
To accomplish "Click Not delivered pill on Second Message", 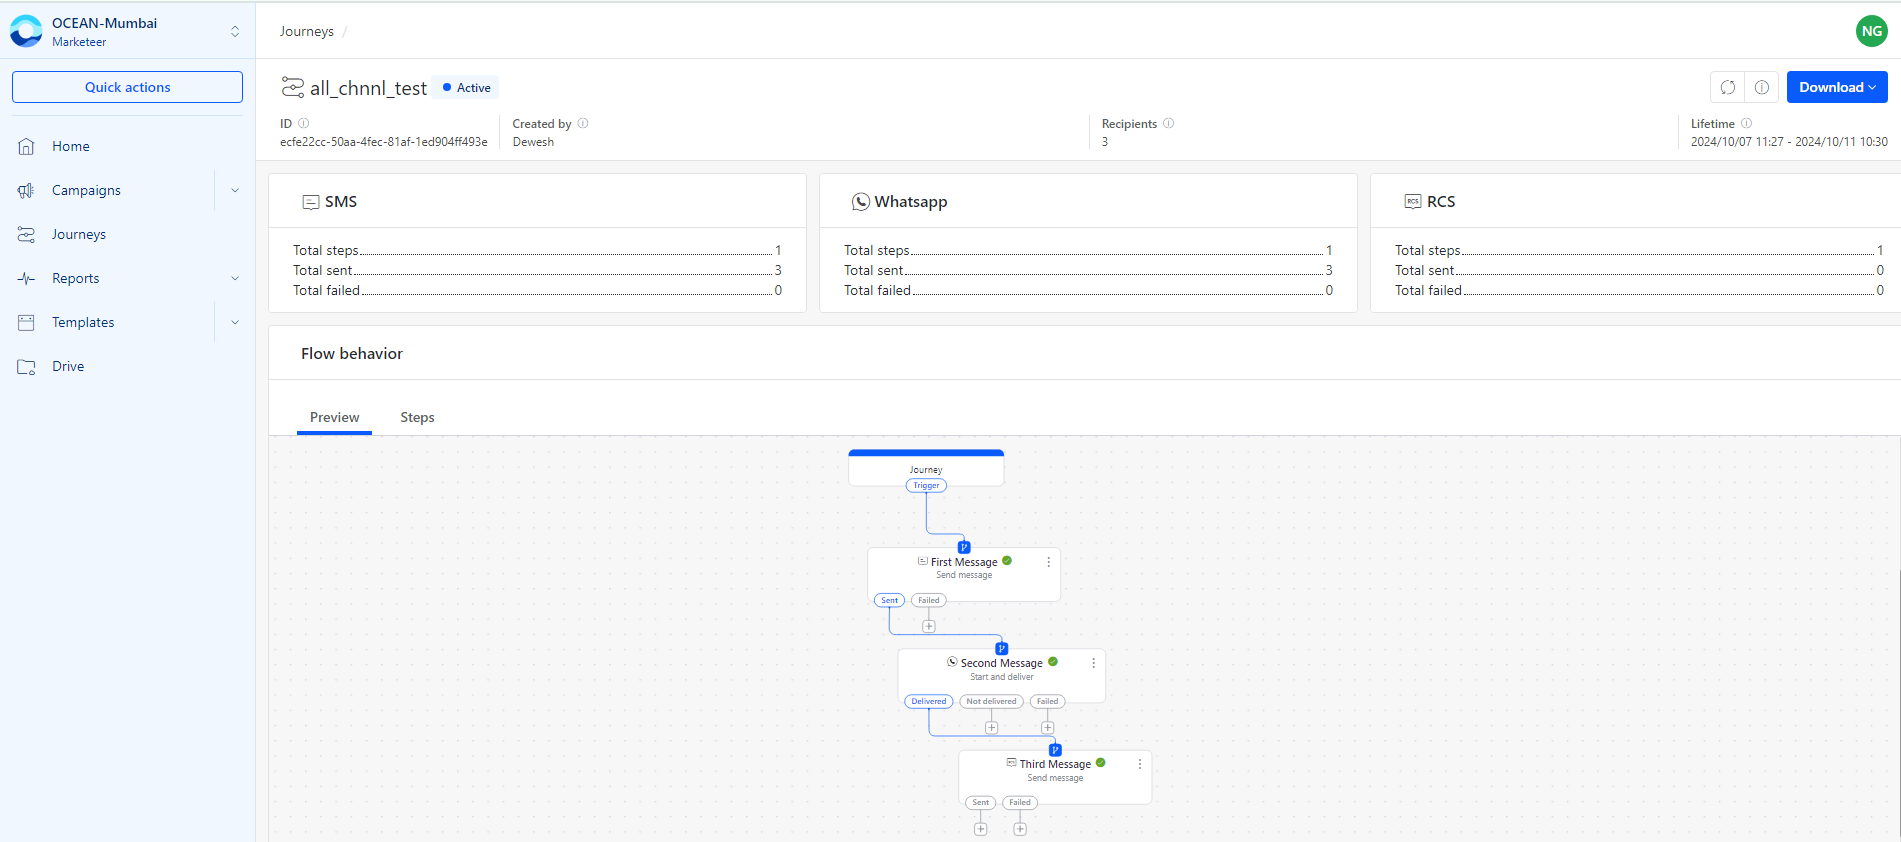I will (x=991, y=701).
